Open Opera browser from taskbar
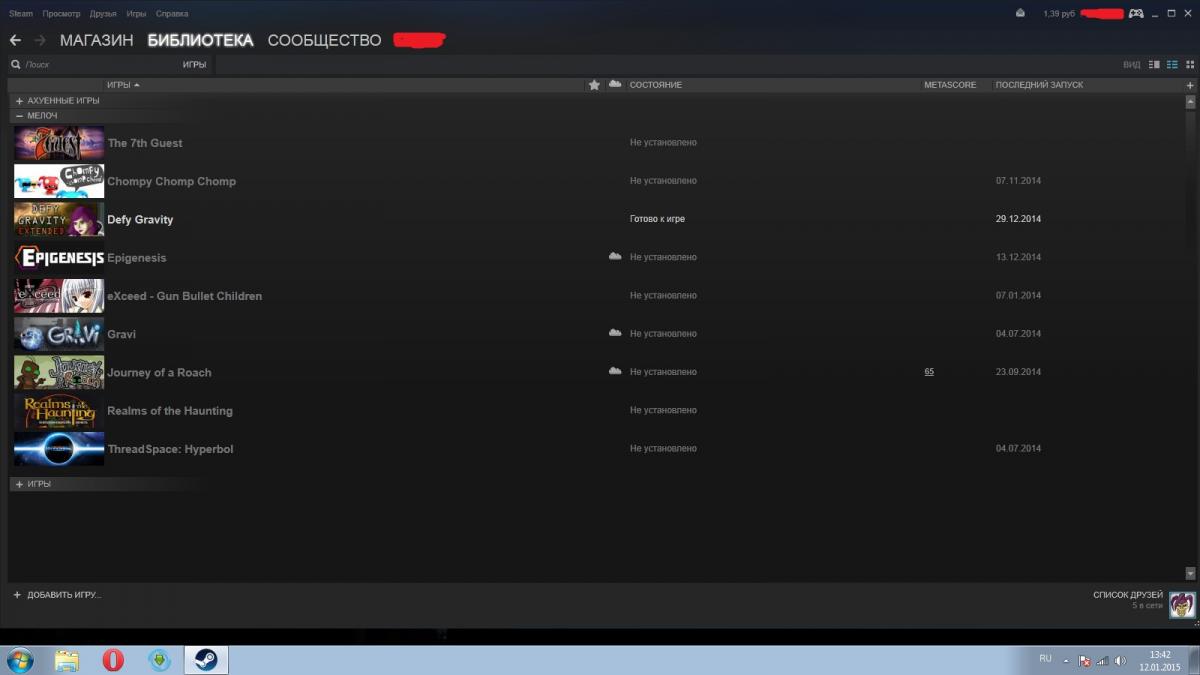This screenshot has height=675, width=1200. pyautogui.click(x=113, y=660)
